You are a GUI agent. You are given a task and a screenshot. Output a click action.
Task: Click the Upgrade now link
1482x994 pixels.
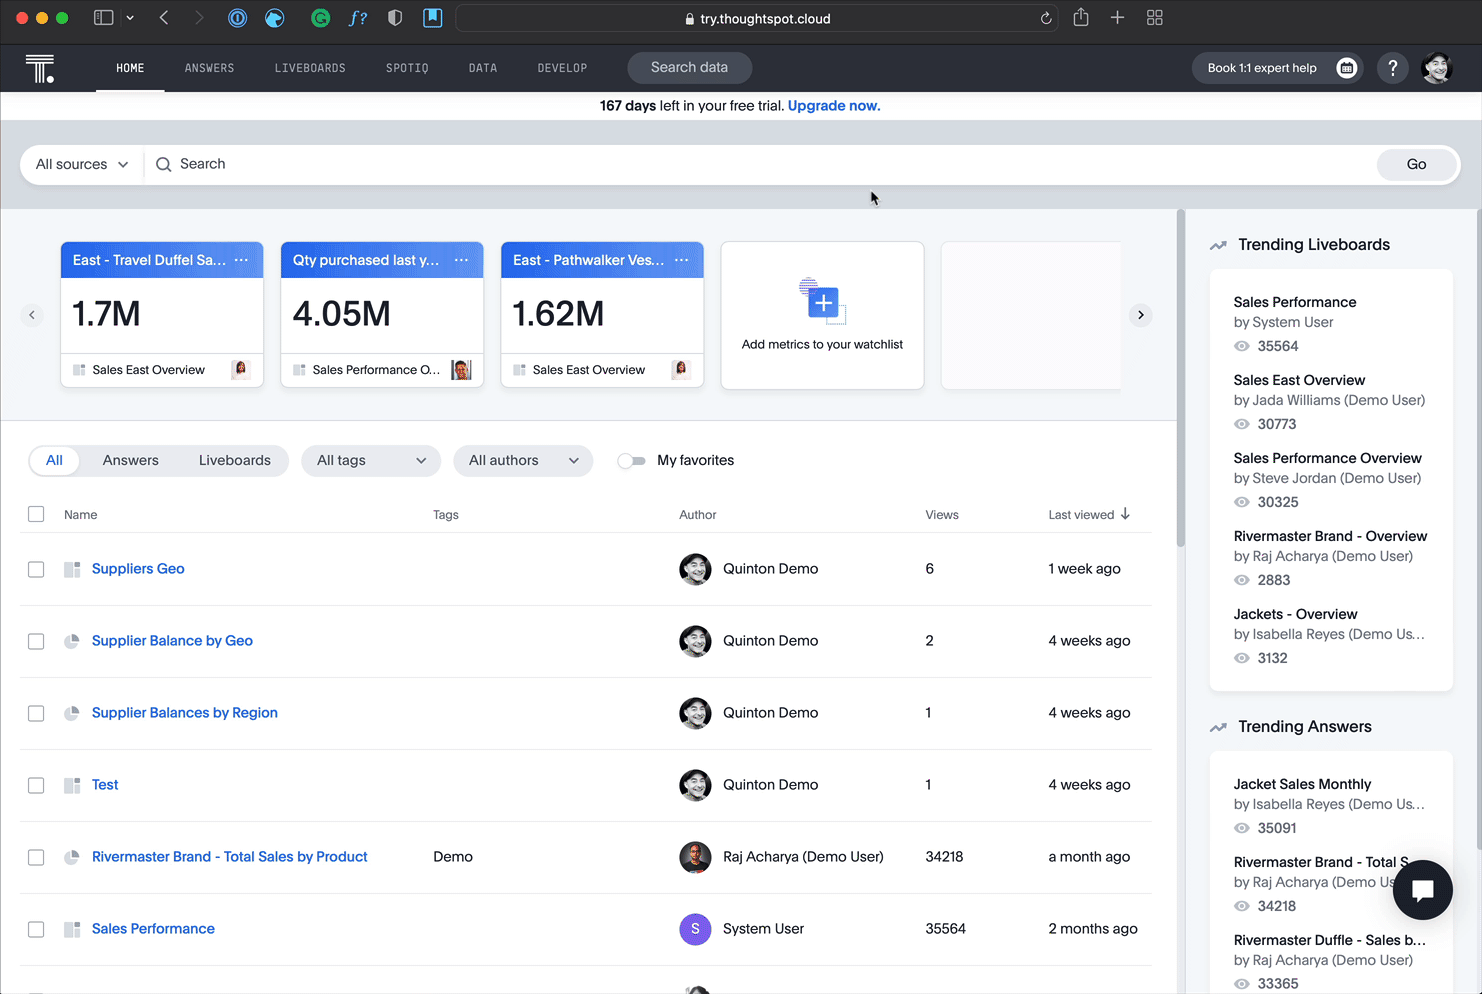pos(834,106)
